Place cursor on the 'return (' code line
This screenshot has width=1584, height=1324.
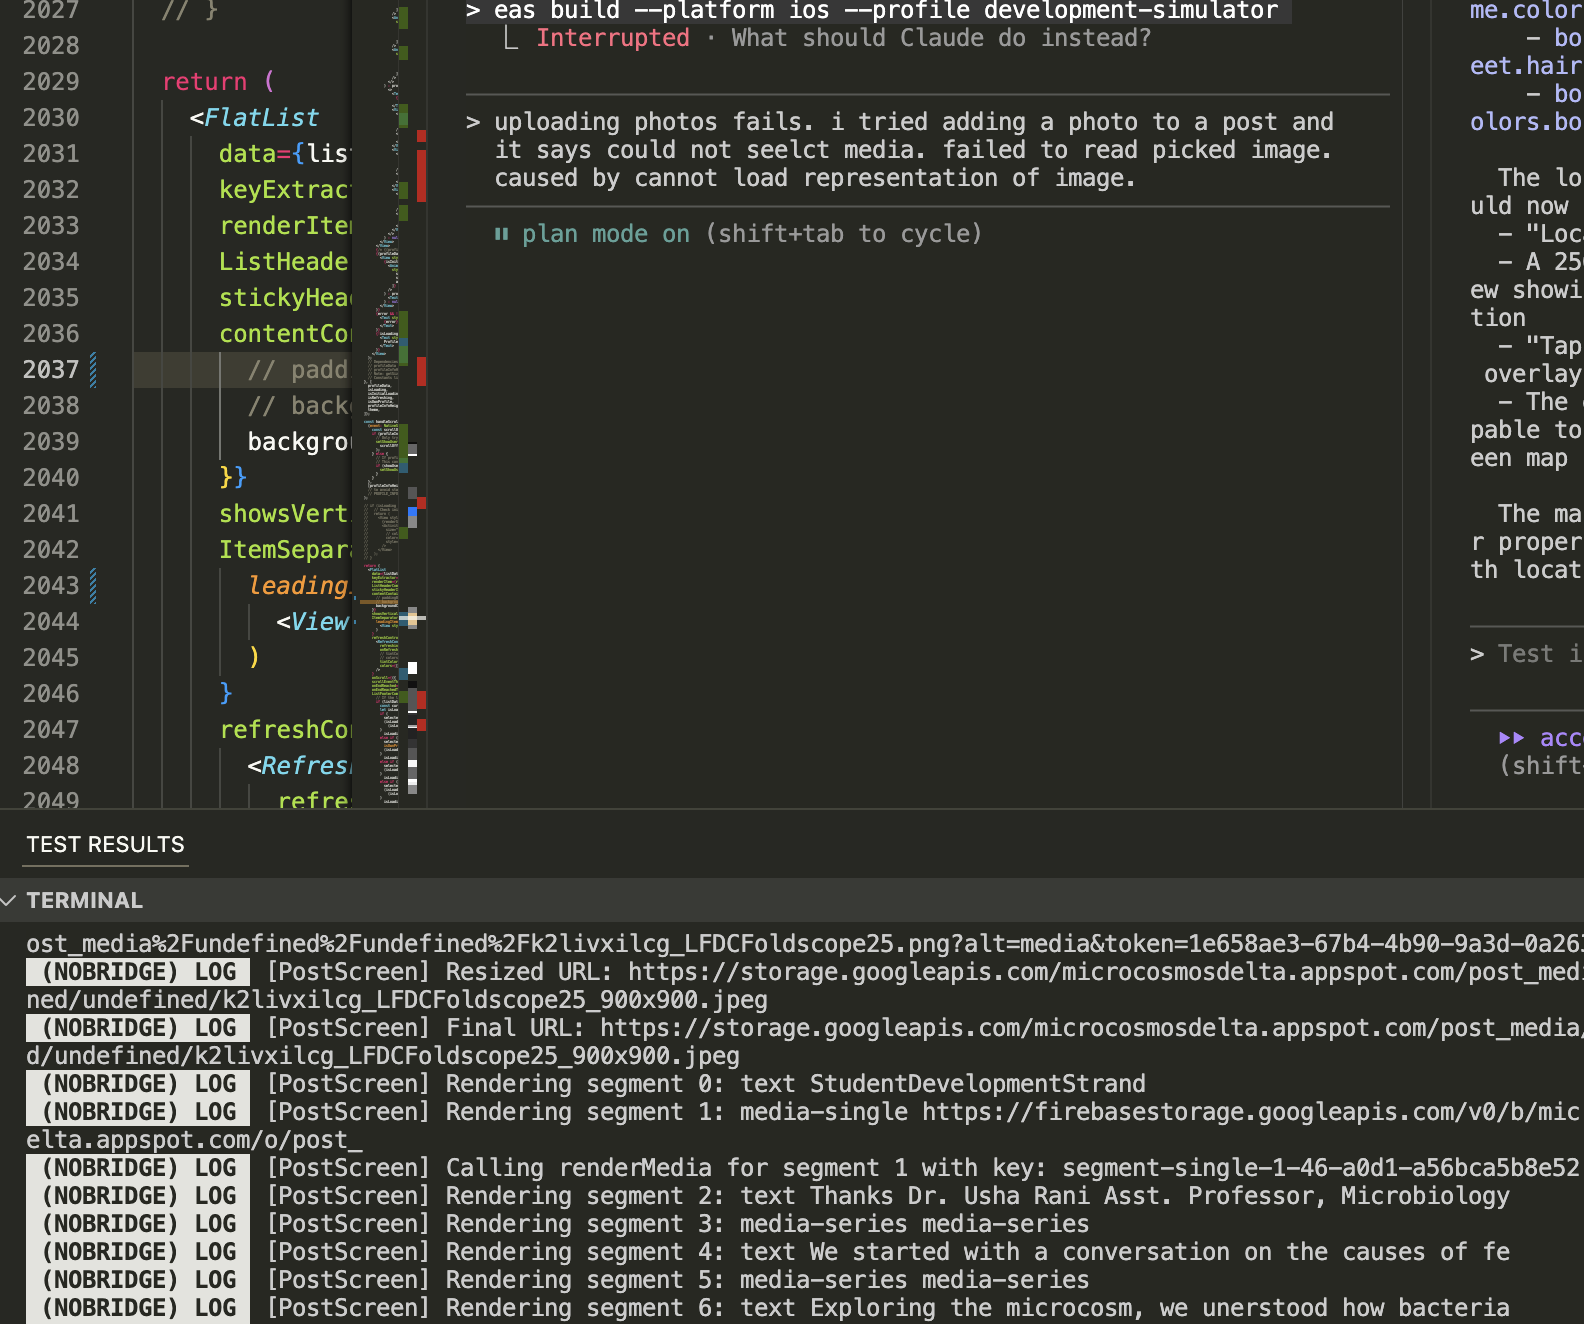[x=218, y=82]
